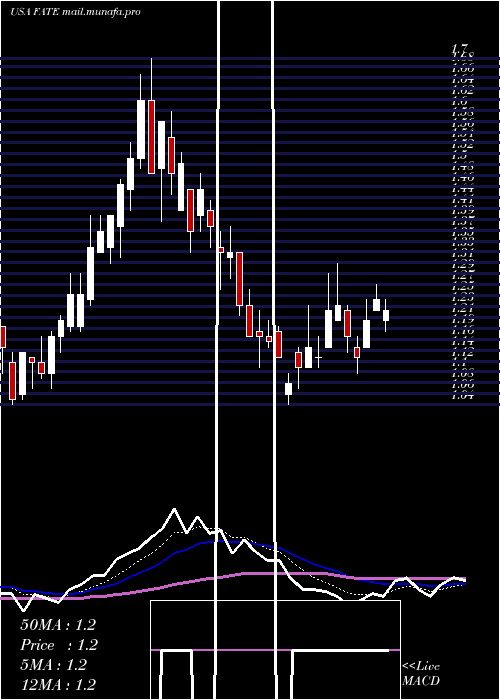The image size is (500, 700).
Task: Click the '12MA : 1.2' label
Action: (x=58, y=685)
